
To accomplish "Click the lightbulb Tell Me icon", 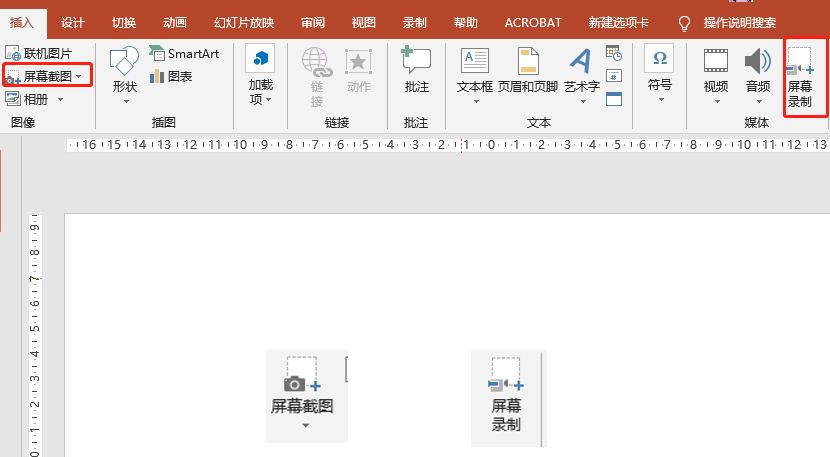I will click(x=684, y=23).
